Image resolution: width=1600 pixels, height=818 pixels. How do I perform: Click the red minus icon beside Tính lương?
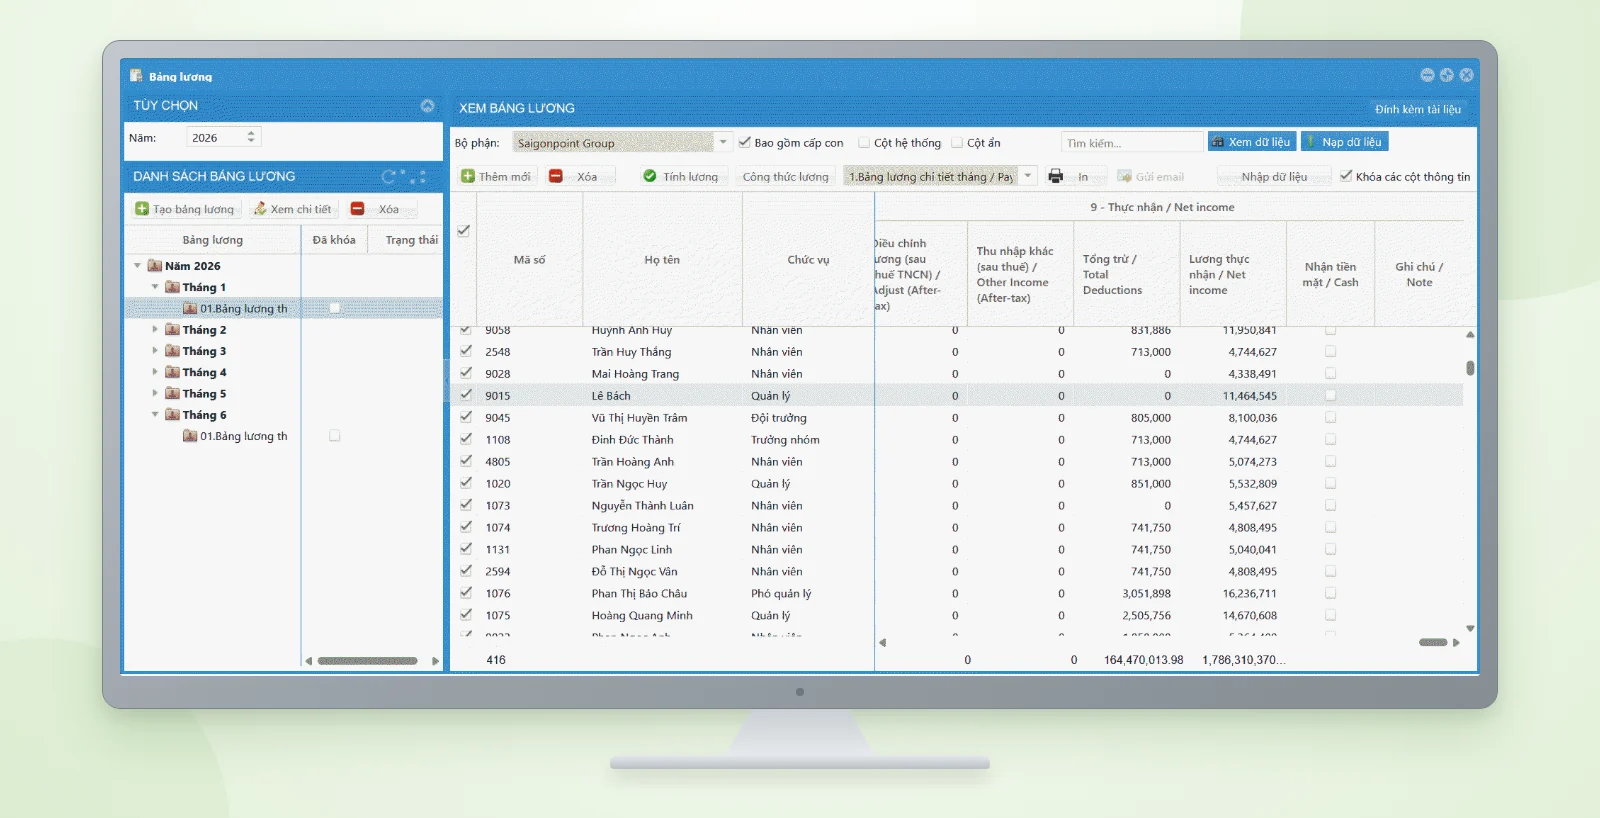click(556, 177)
